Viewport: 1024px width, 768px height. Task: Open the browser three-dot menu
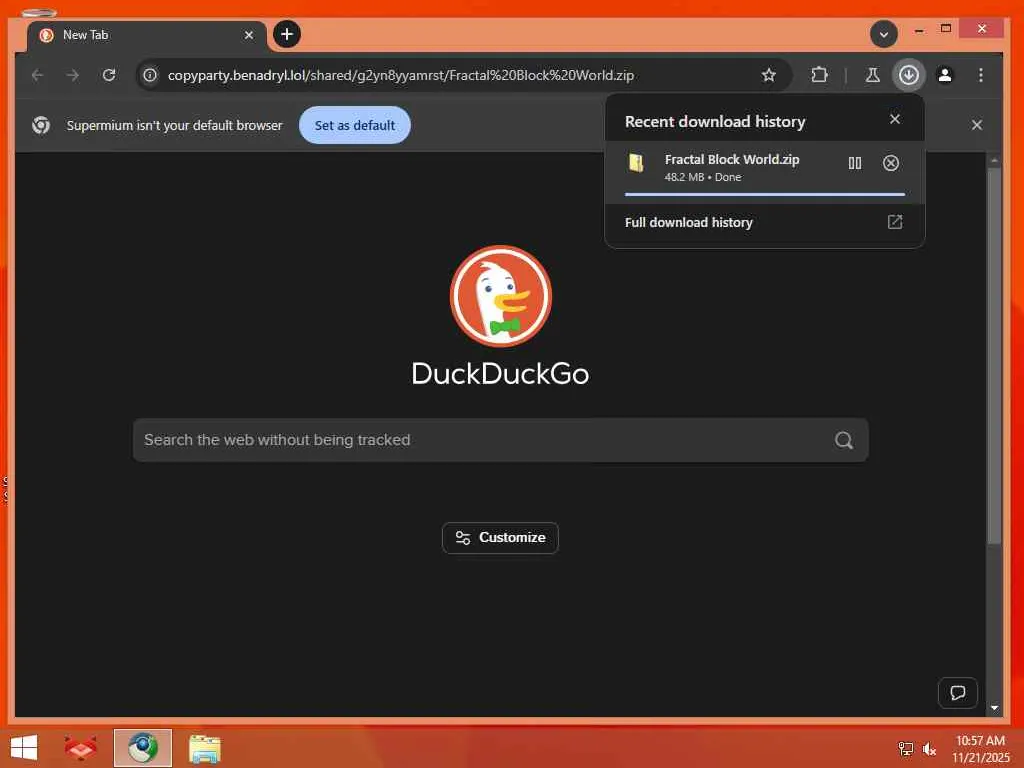click(x=980, y=75)
